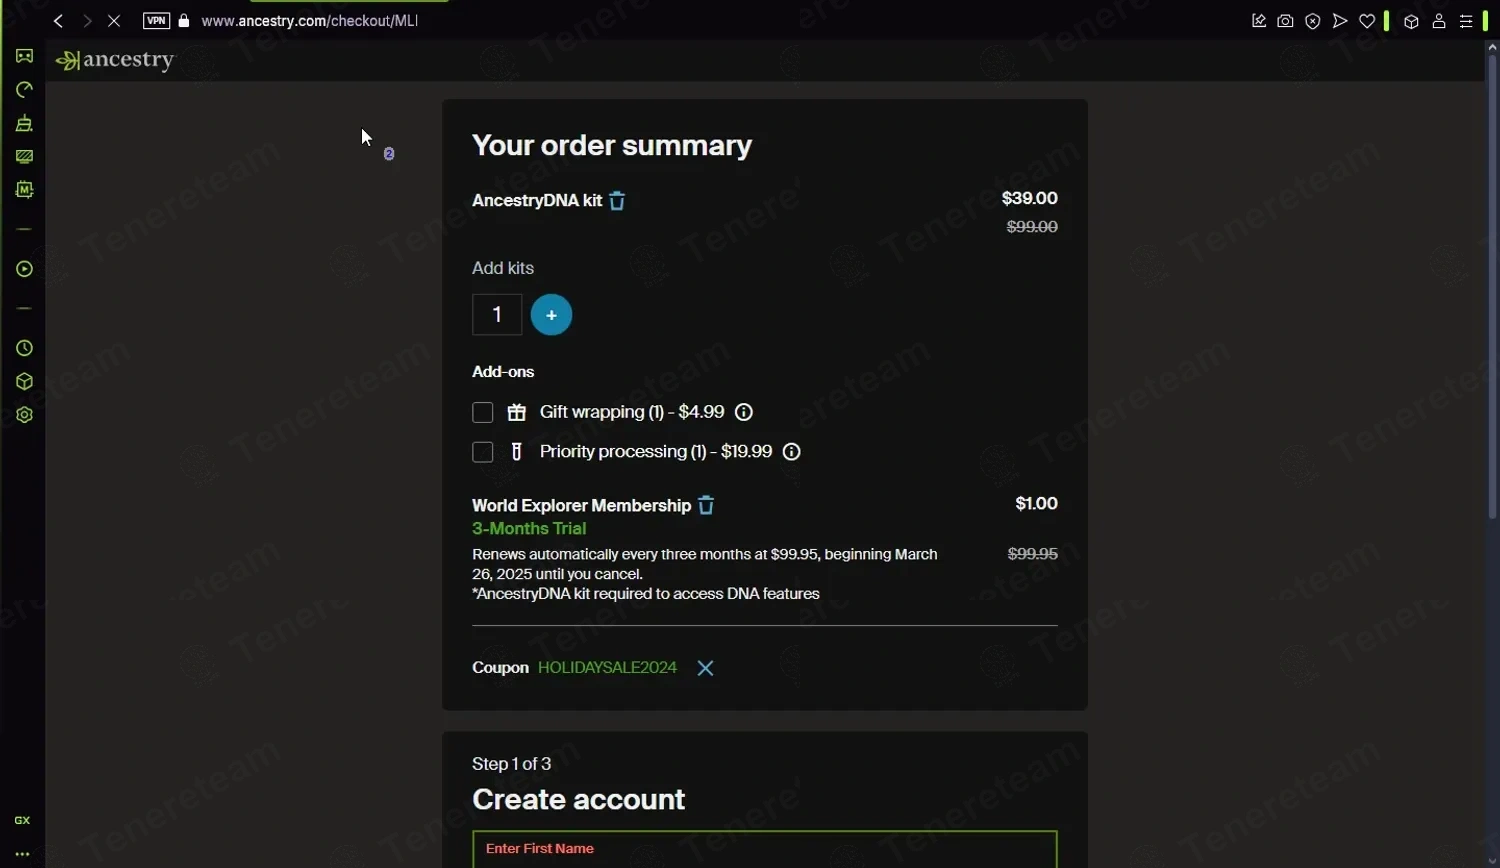Open the sidebar History clock icon

(24, 348)
